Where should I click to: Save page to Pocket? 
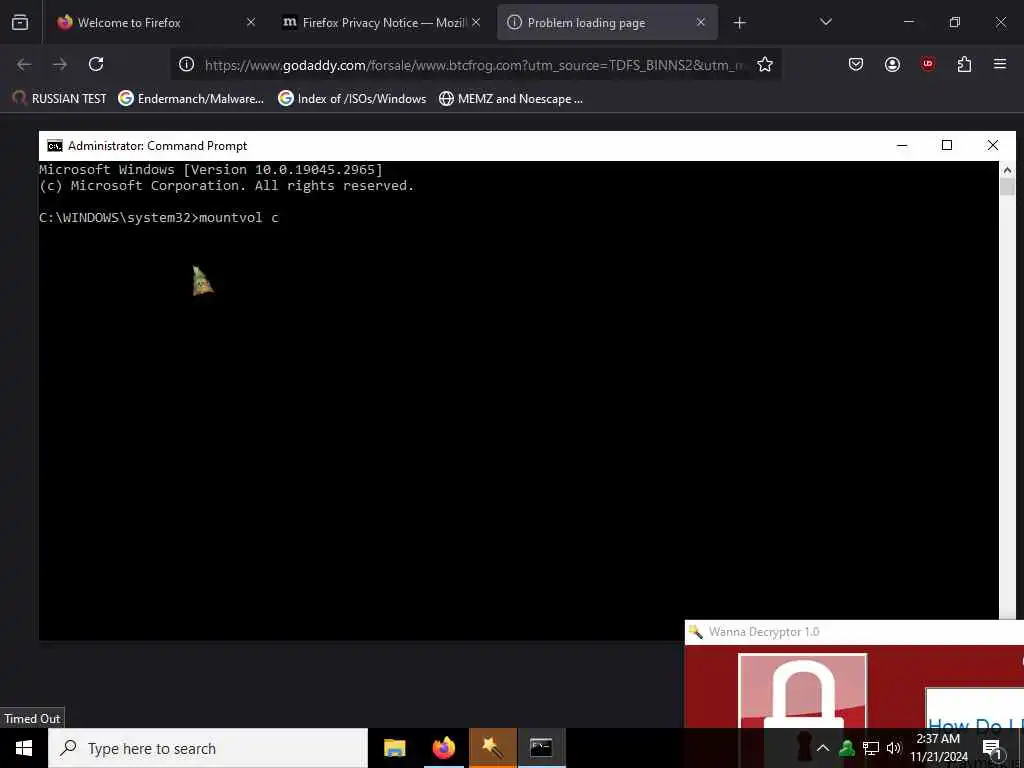click(x=856, y=64)
